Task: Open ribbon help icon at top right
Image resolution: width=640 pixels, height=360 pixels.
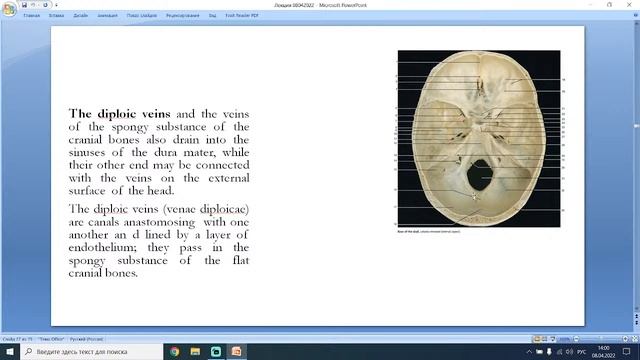Action: click(636, 16)
